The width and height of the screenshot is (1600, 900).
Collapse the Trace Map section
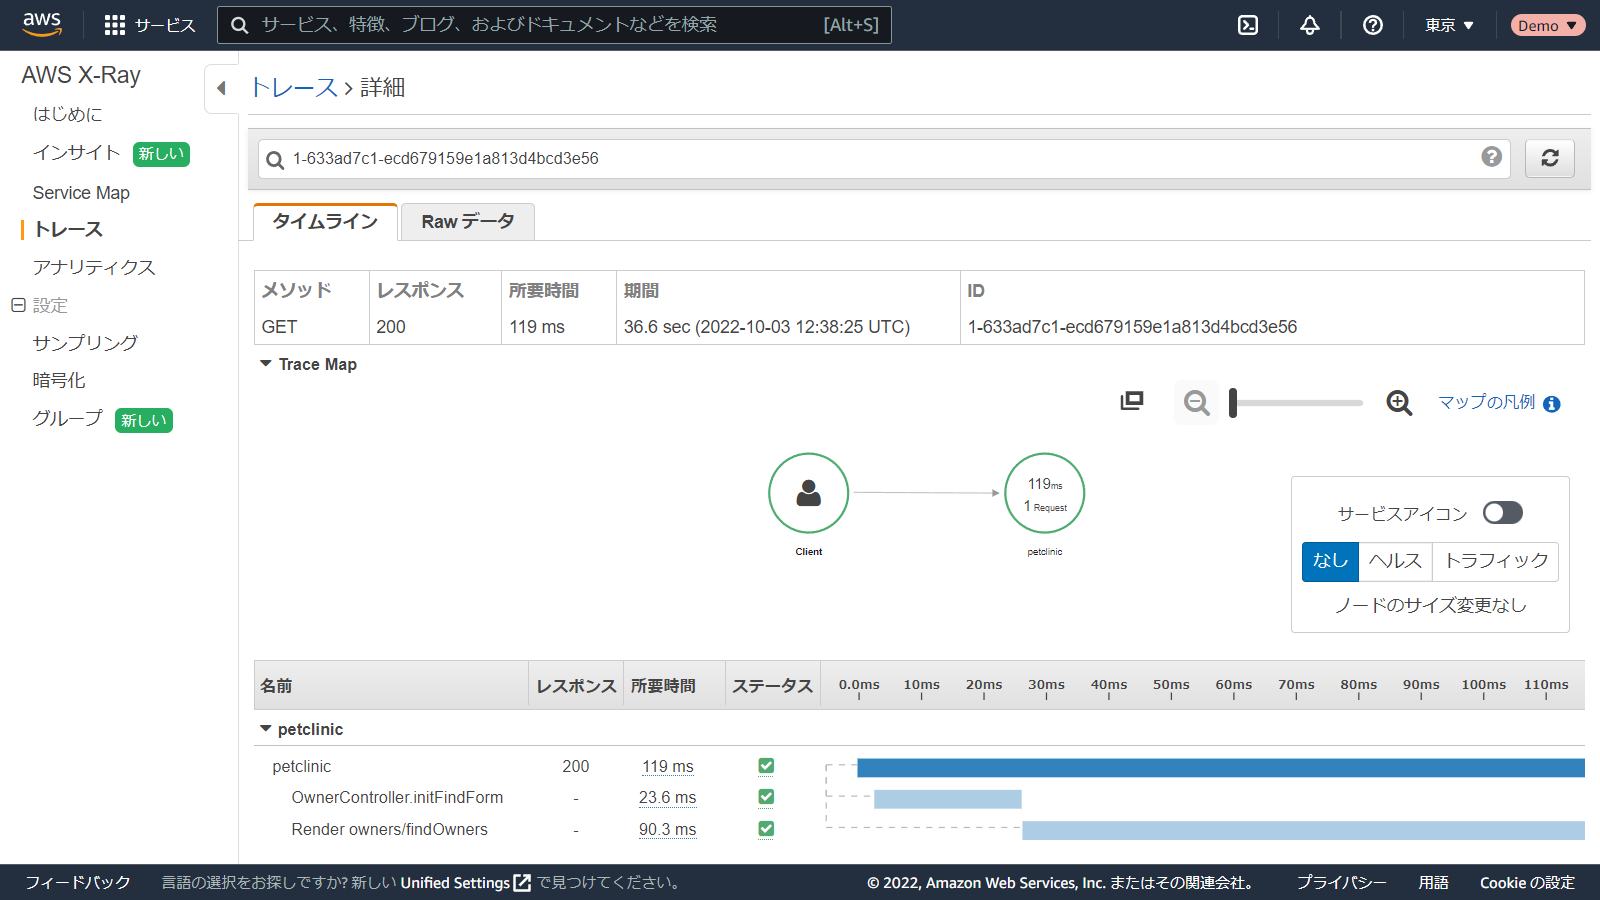click(266, 364)
